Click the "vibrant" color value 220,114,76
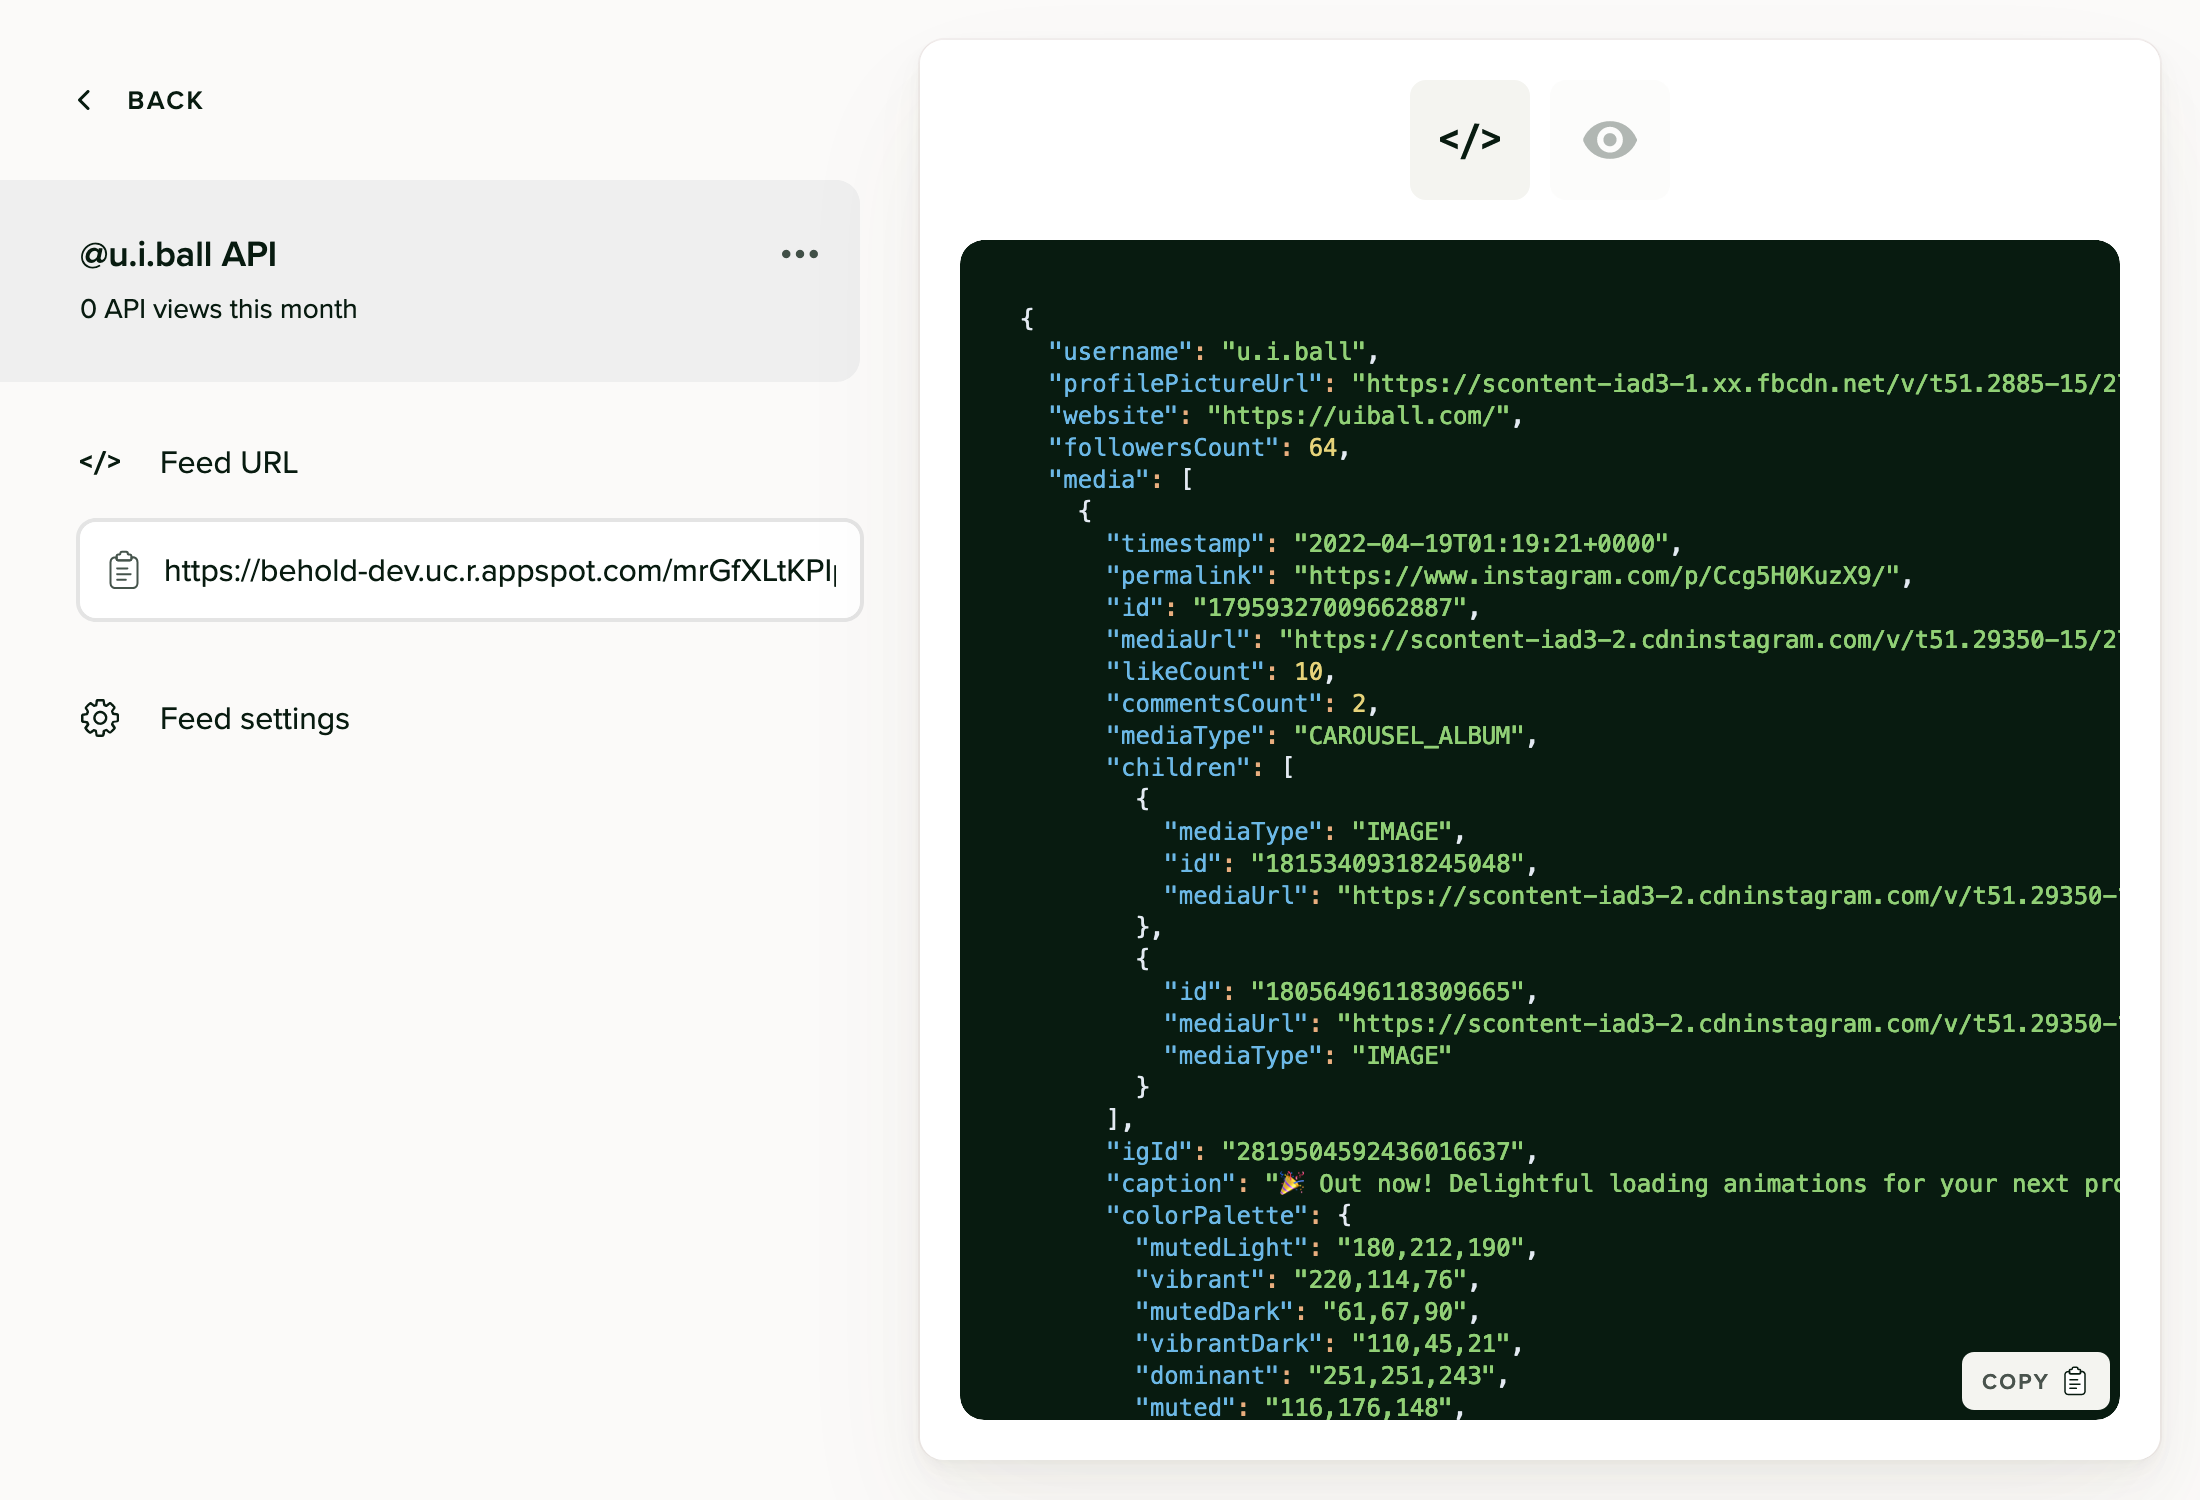Screen dimensions: 2200x1500 [x=1380, y=1280]
